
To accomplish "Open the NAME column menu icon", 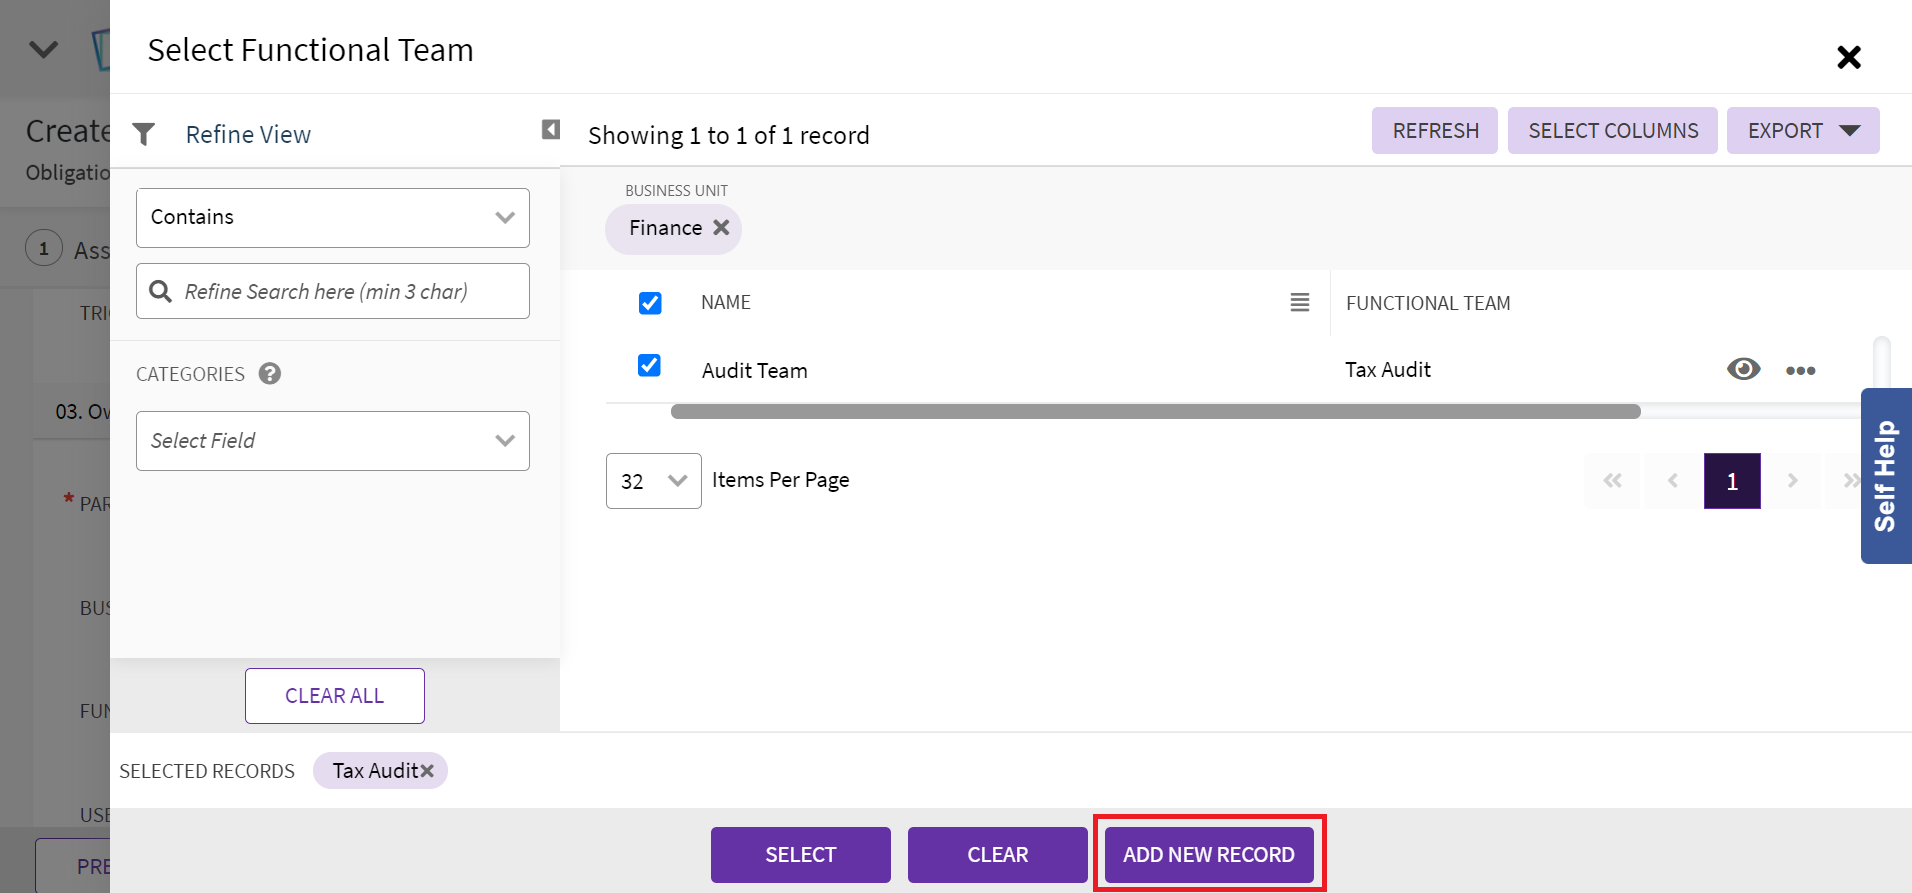I will click(1299, 302).
